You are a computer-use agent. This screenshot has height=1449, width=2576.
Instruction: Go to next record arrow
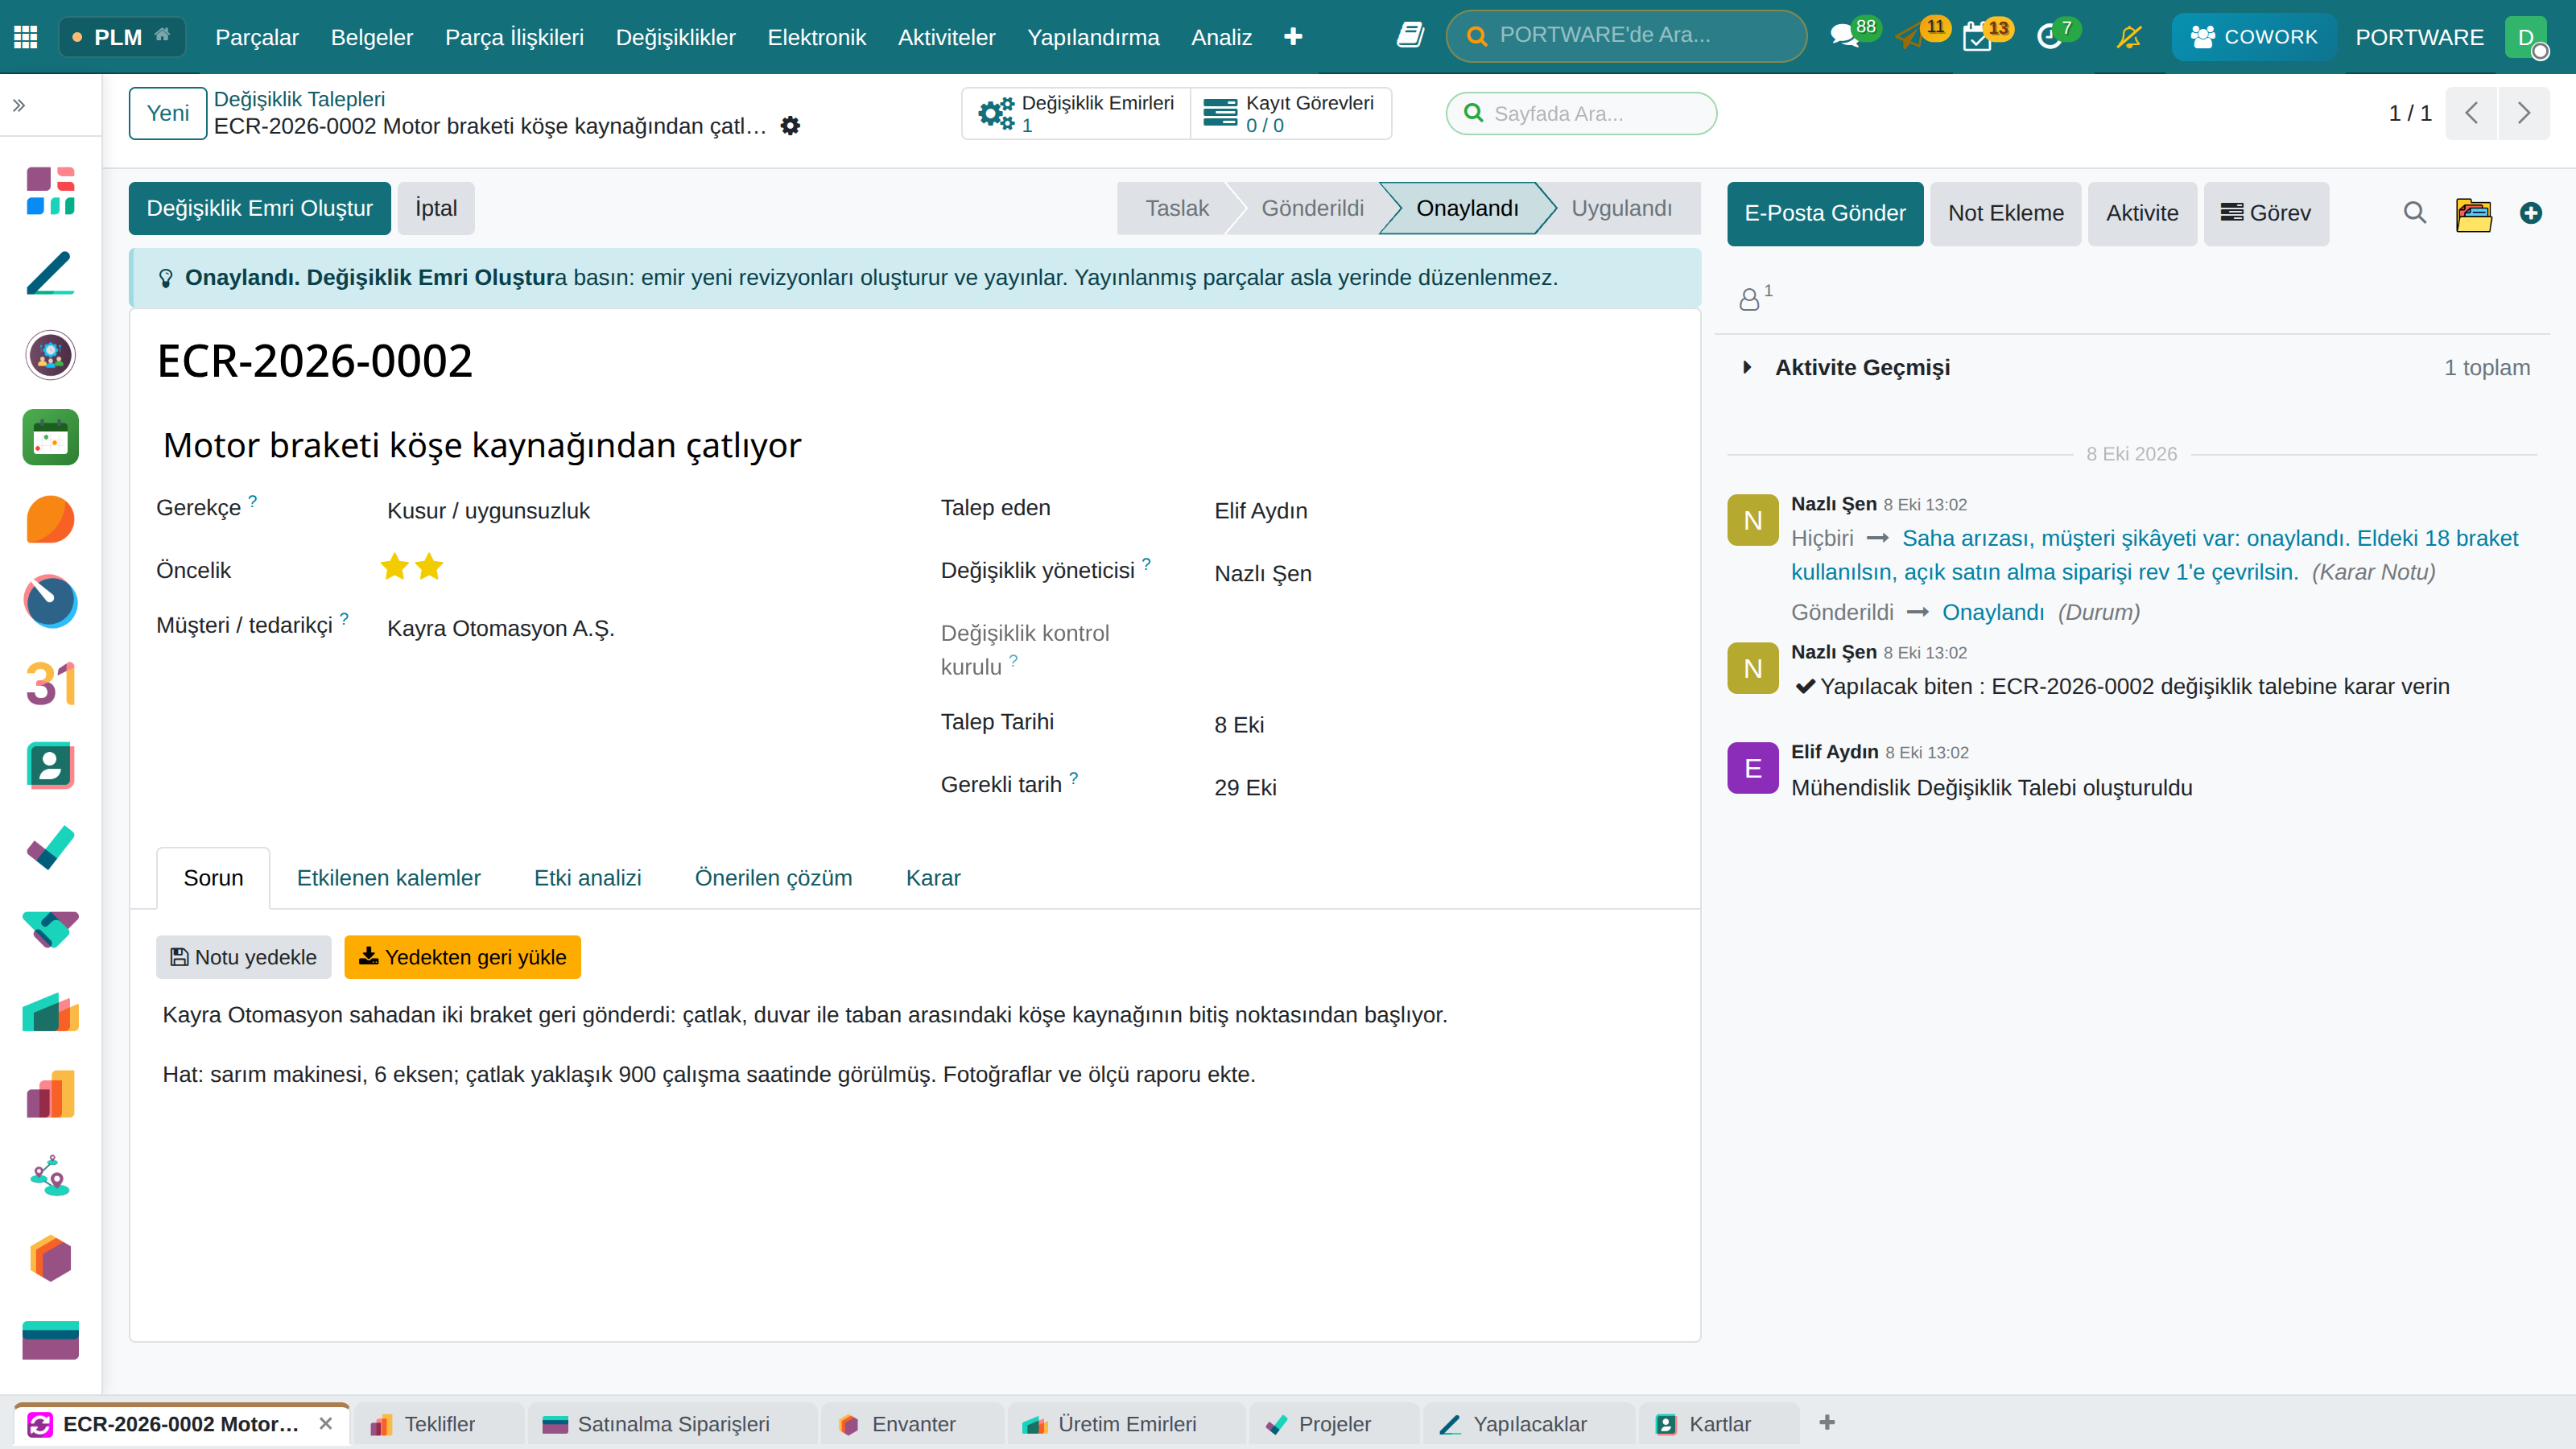(x=2524, y=113)
